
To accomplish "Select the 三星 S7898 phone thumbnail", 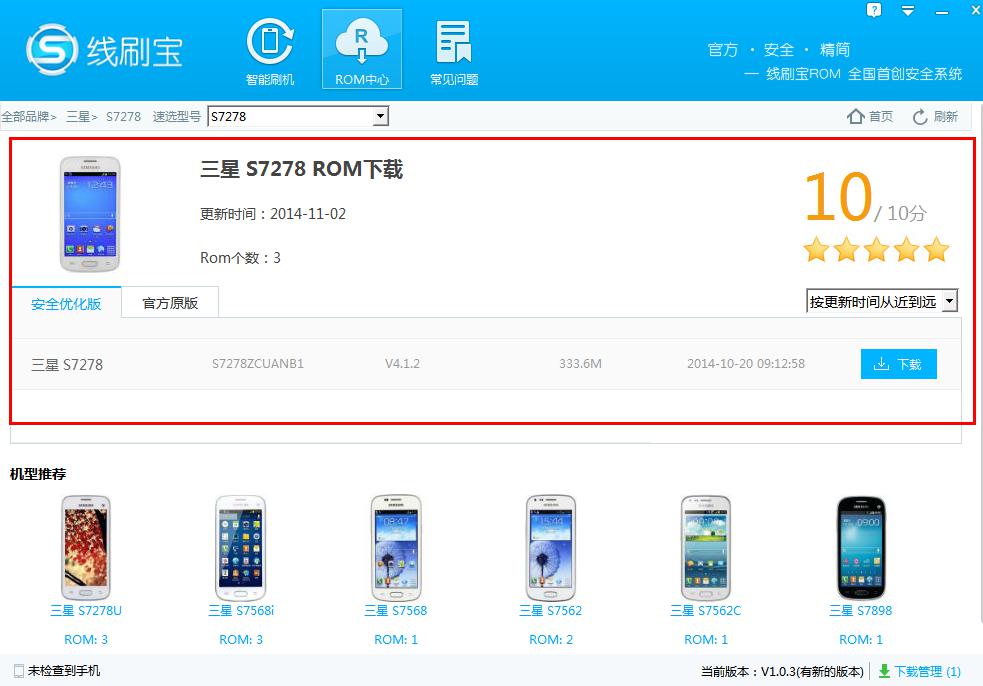I will pyautogui.click(x=860, y=546).
